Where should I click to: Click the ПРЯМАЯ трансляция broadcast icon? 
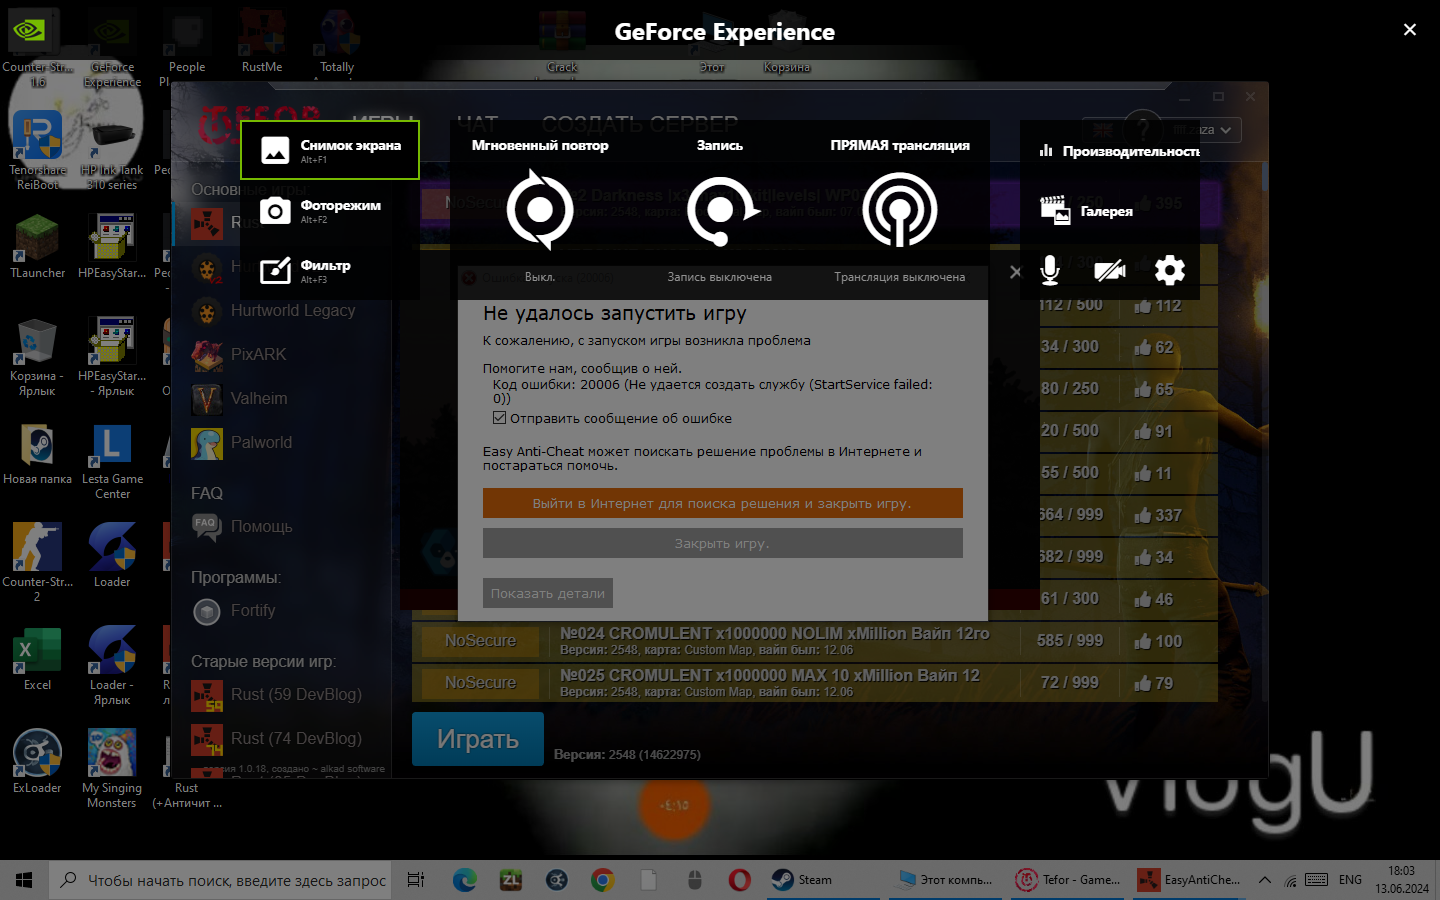click(900, 209)
